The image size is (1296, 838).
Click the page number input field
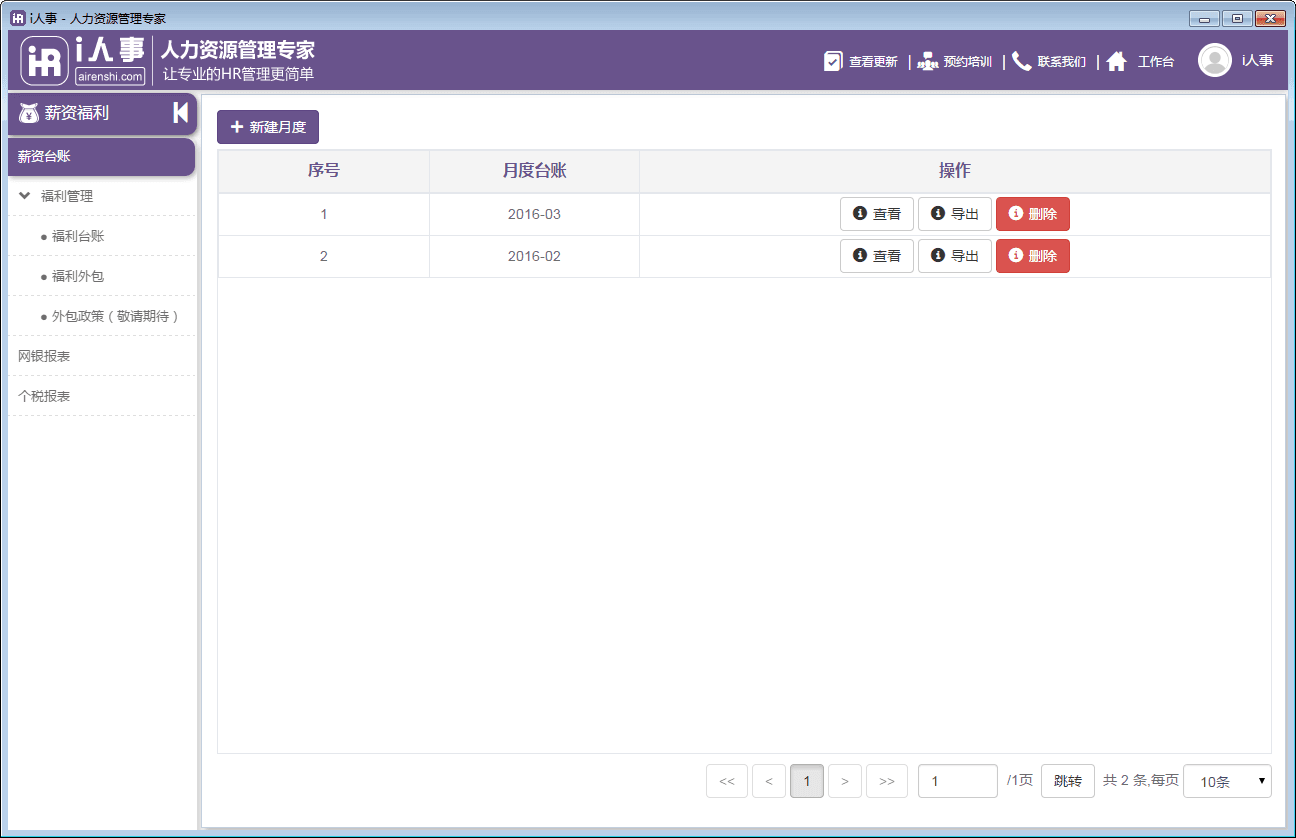point(957,781)
